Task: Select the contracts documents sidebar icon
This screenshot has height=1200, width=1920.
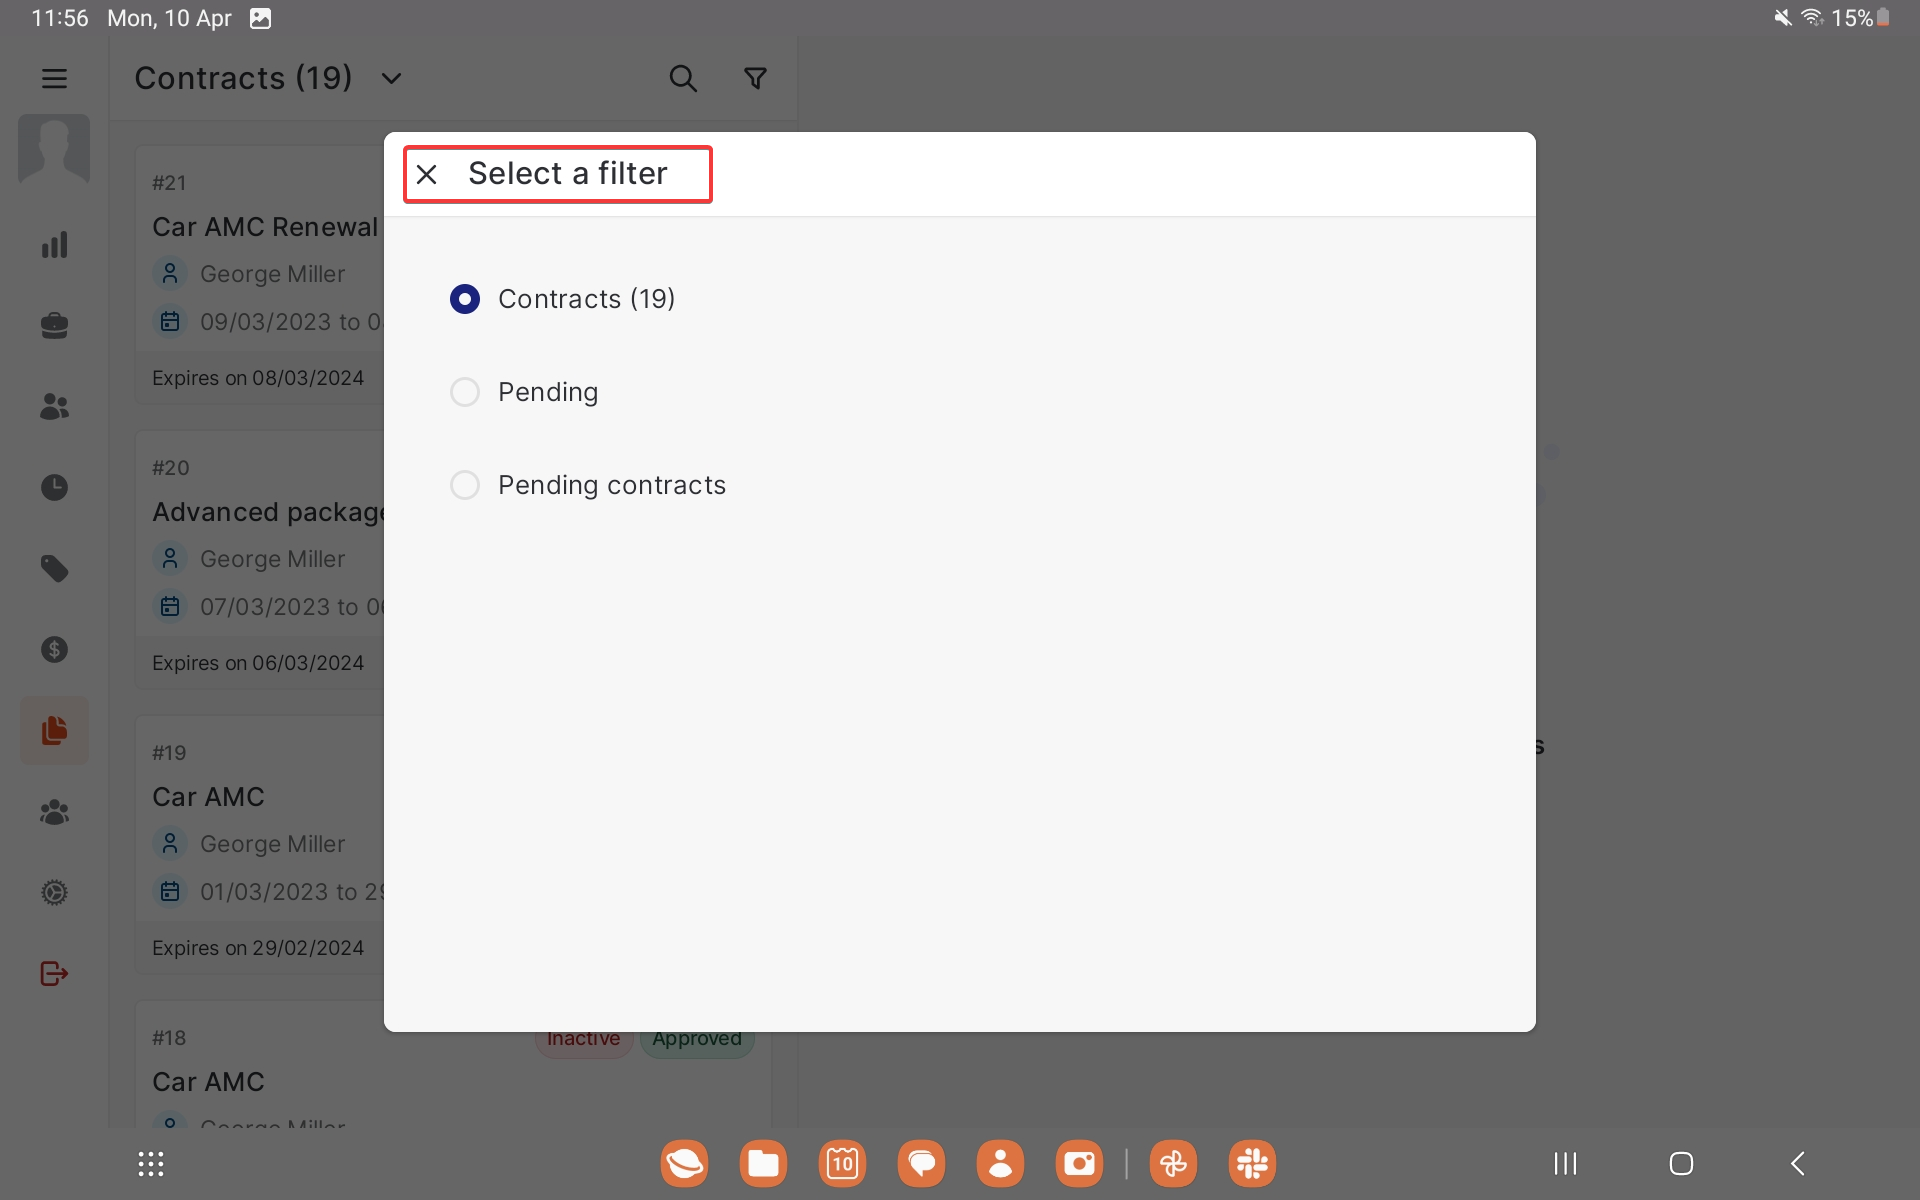Action: 54,731
